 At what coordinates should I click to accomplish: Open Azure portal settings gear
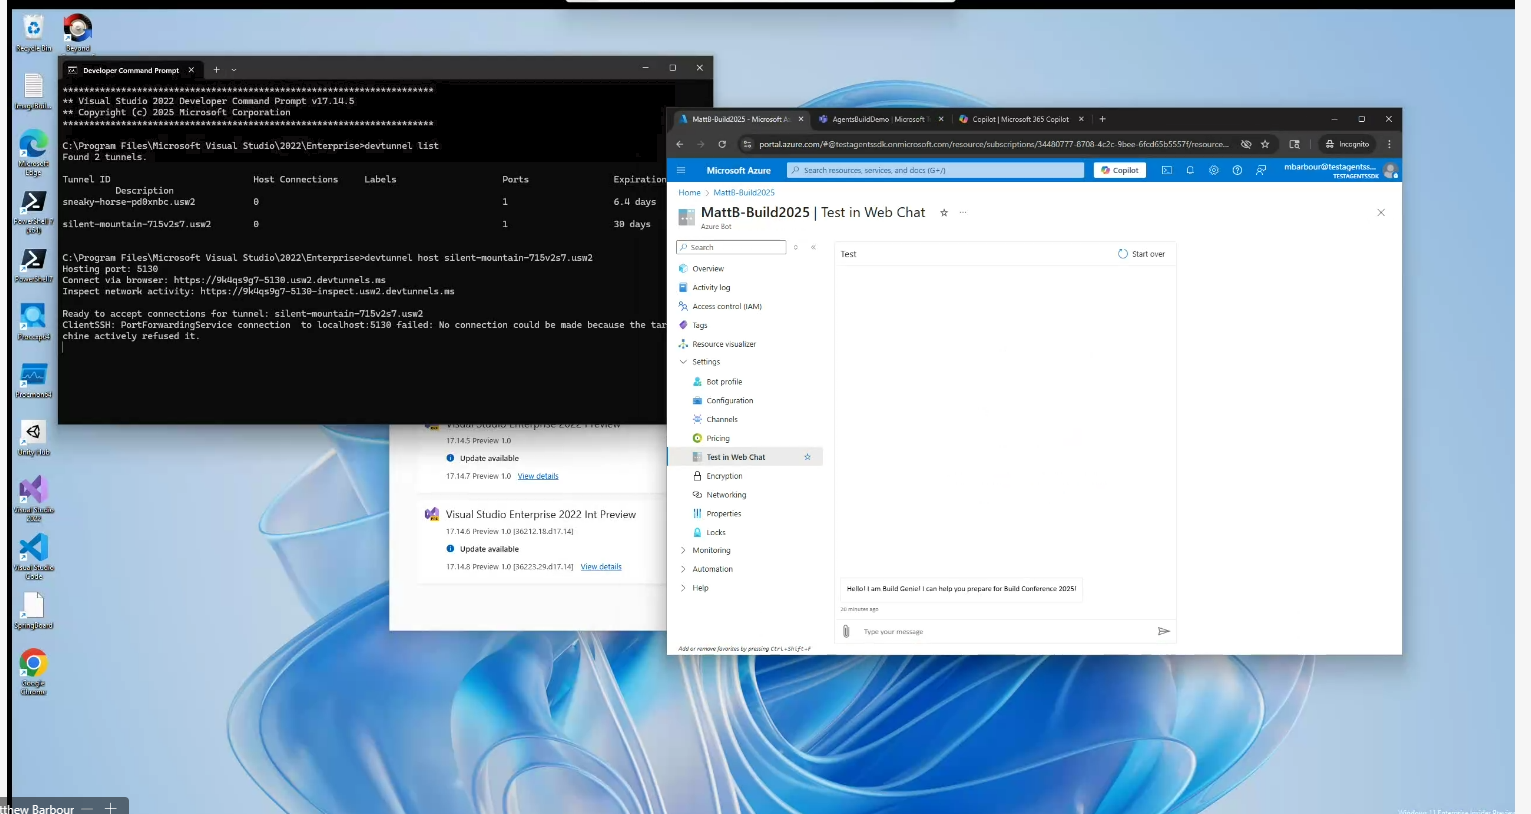click(1214, 170)
